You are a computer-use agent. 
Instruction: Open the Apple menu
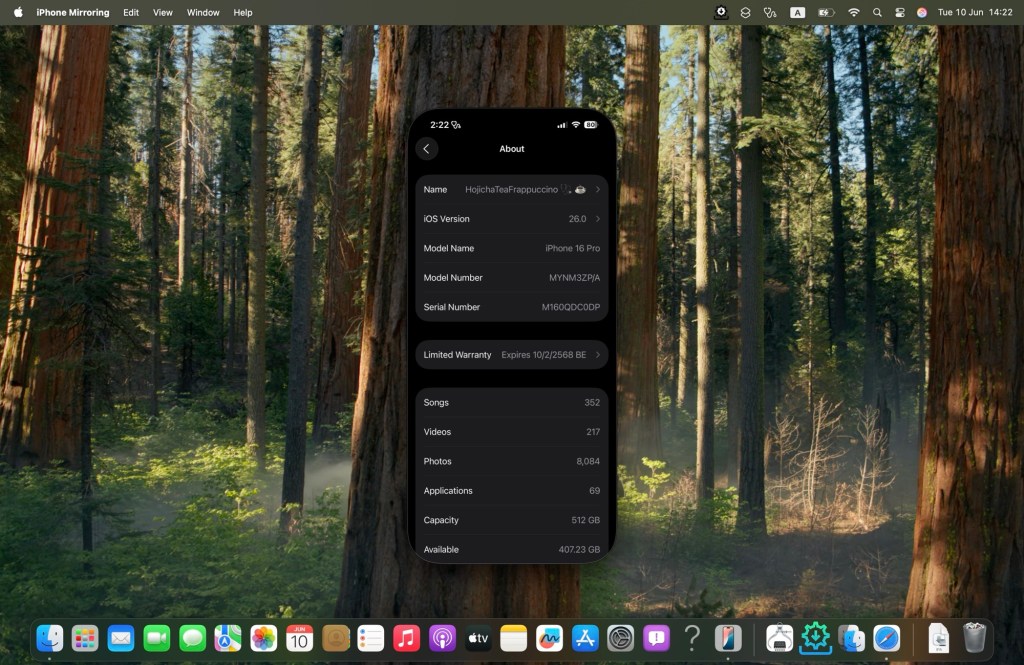tap(18, 12)
